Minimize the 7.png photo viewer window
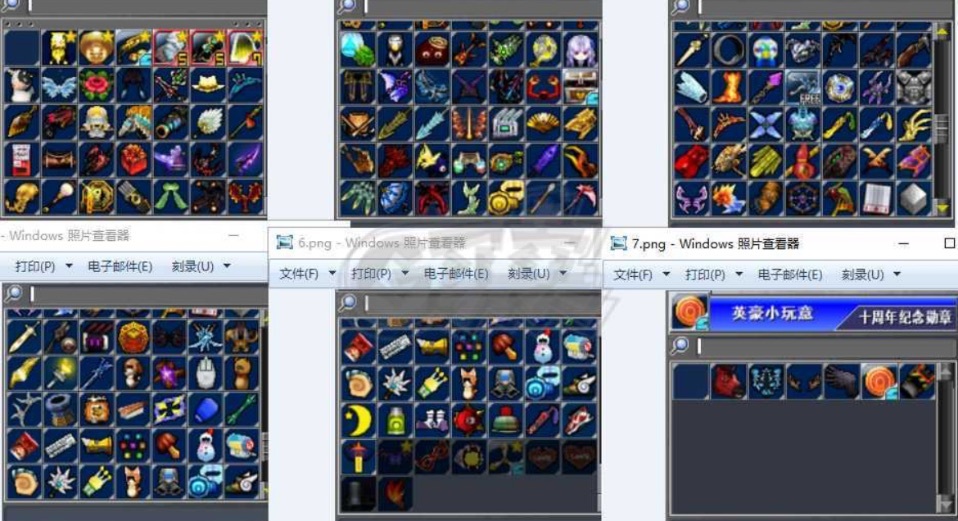Image resolution: width=958 pixels, height=521 pixels. [x=904, y=243]
